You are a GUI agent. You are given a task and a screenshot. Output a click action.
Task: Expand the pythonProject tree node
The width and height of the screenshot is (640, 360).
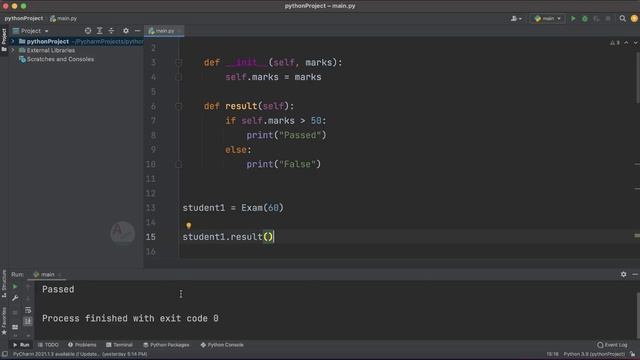(x=13, y=41)
